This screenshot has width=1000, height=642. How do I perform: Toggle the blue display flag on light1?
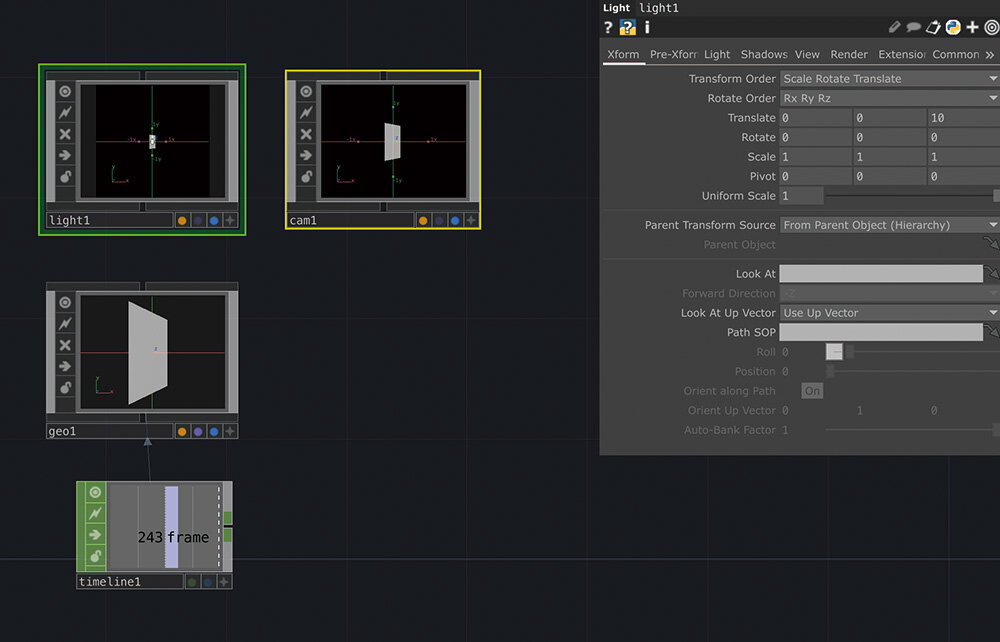coord(216,220)
